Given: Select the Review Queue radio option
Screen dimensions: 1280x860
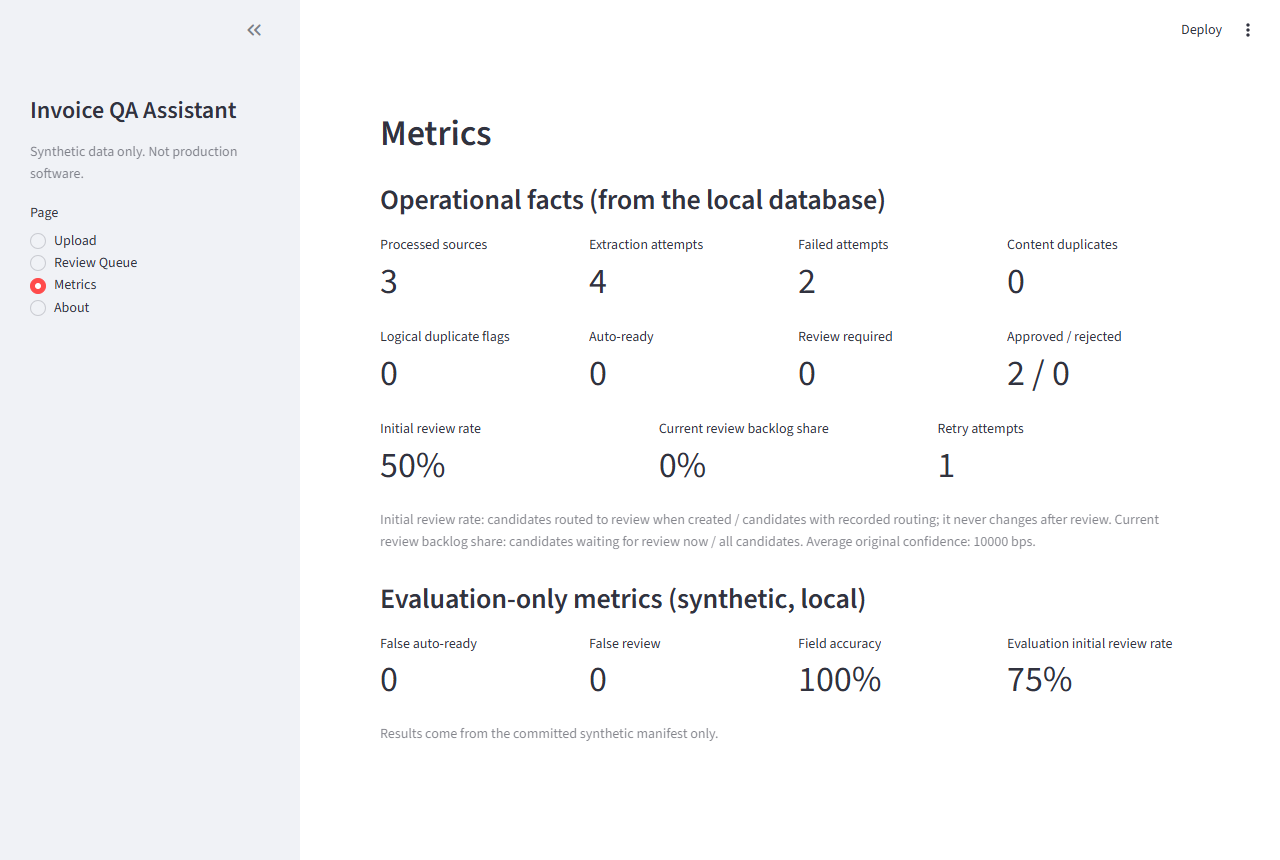Looking at the screenshot, I should pos(38,263).
